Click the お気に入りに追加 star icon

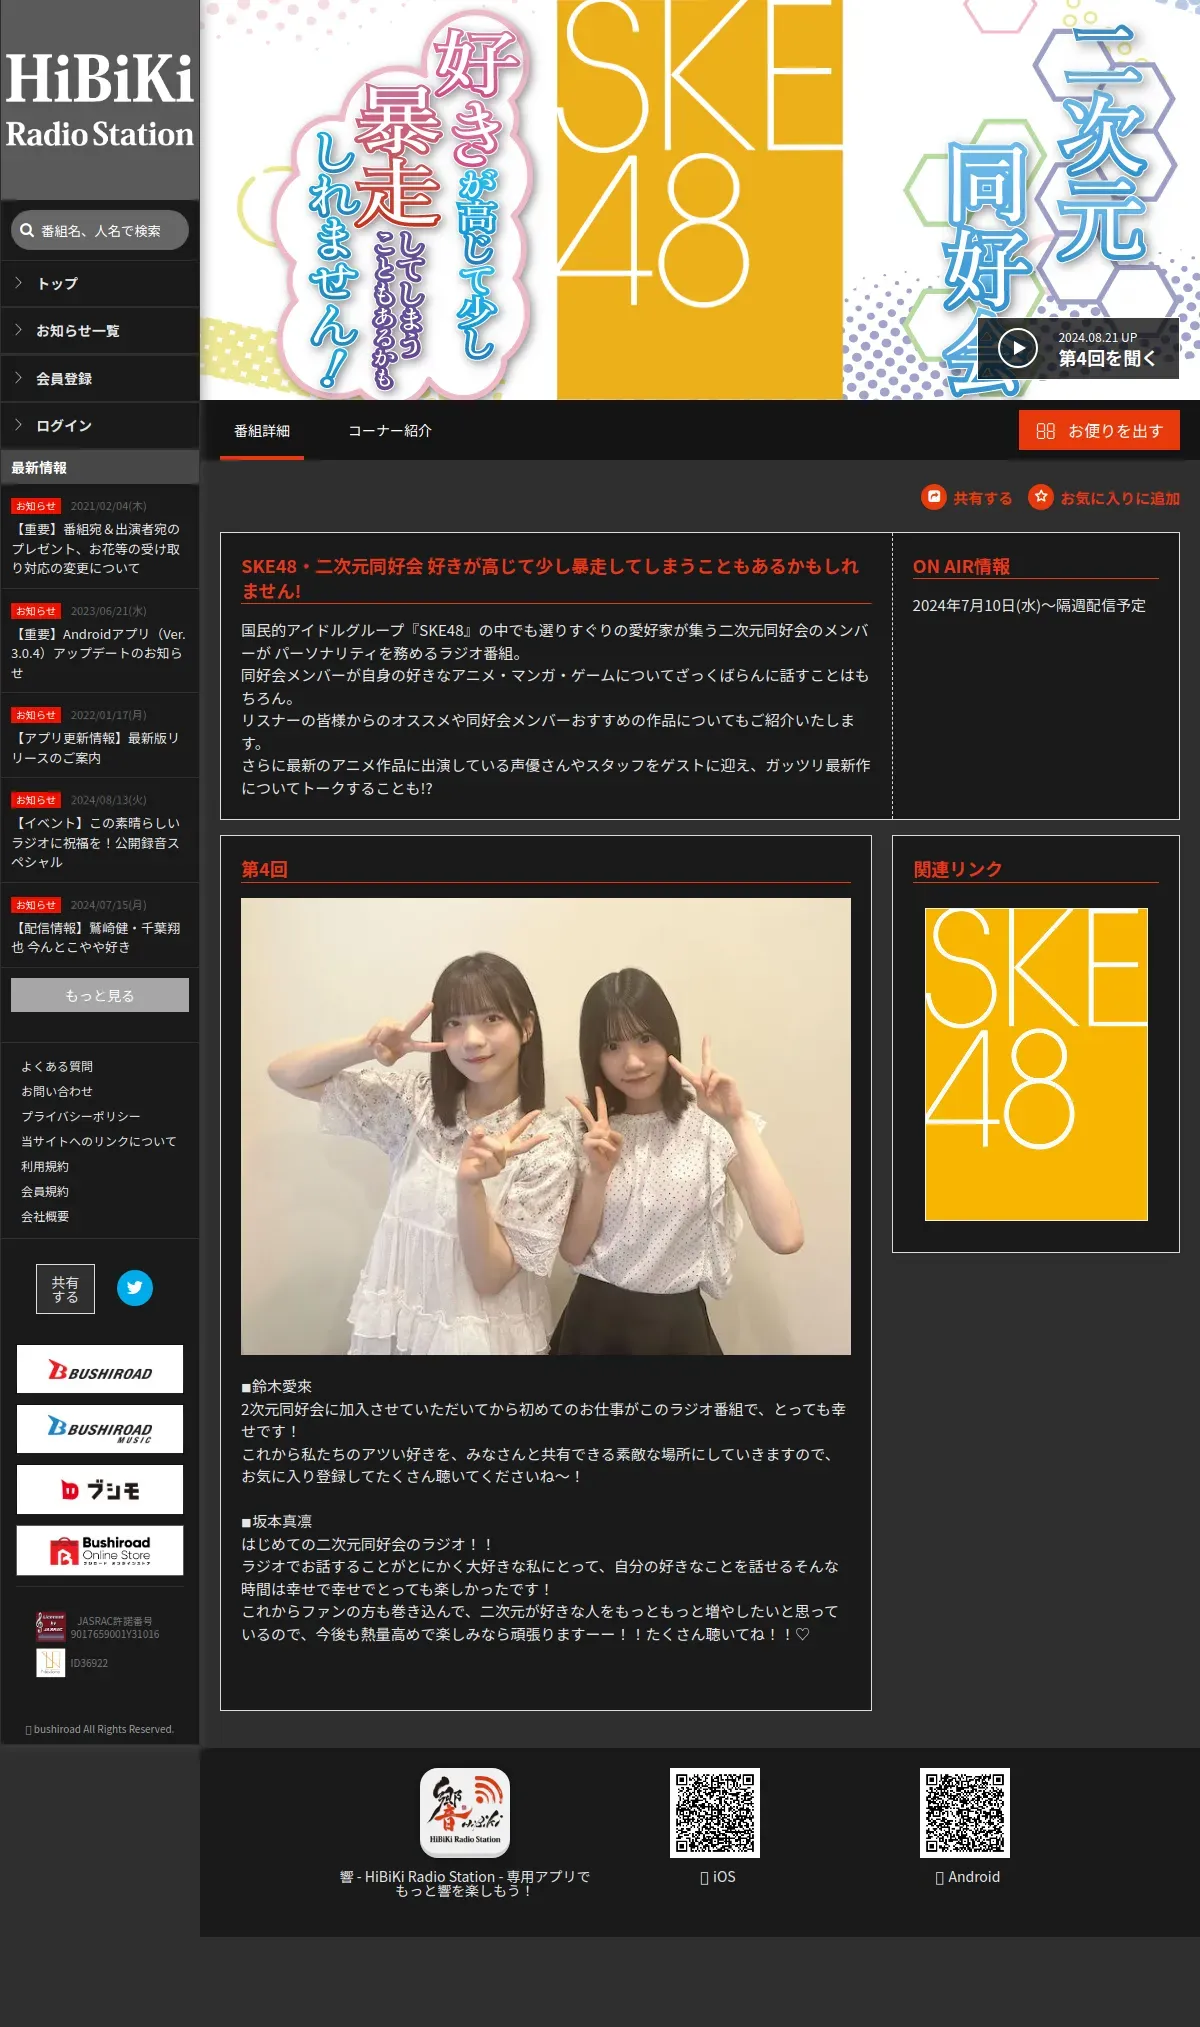[x=1041, y=496]
